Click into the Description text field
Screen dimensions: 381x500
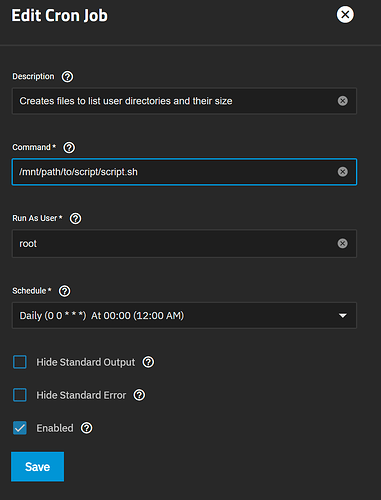tap(184, 101)
